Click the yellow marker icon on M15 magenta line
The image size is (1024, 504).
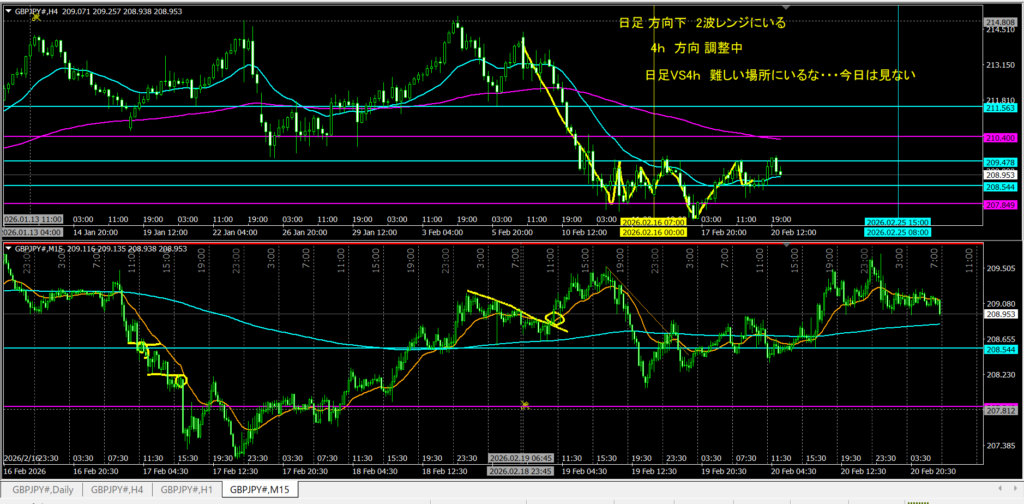pyautogui.click(x=524, y=404)
